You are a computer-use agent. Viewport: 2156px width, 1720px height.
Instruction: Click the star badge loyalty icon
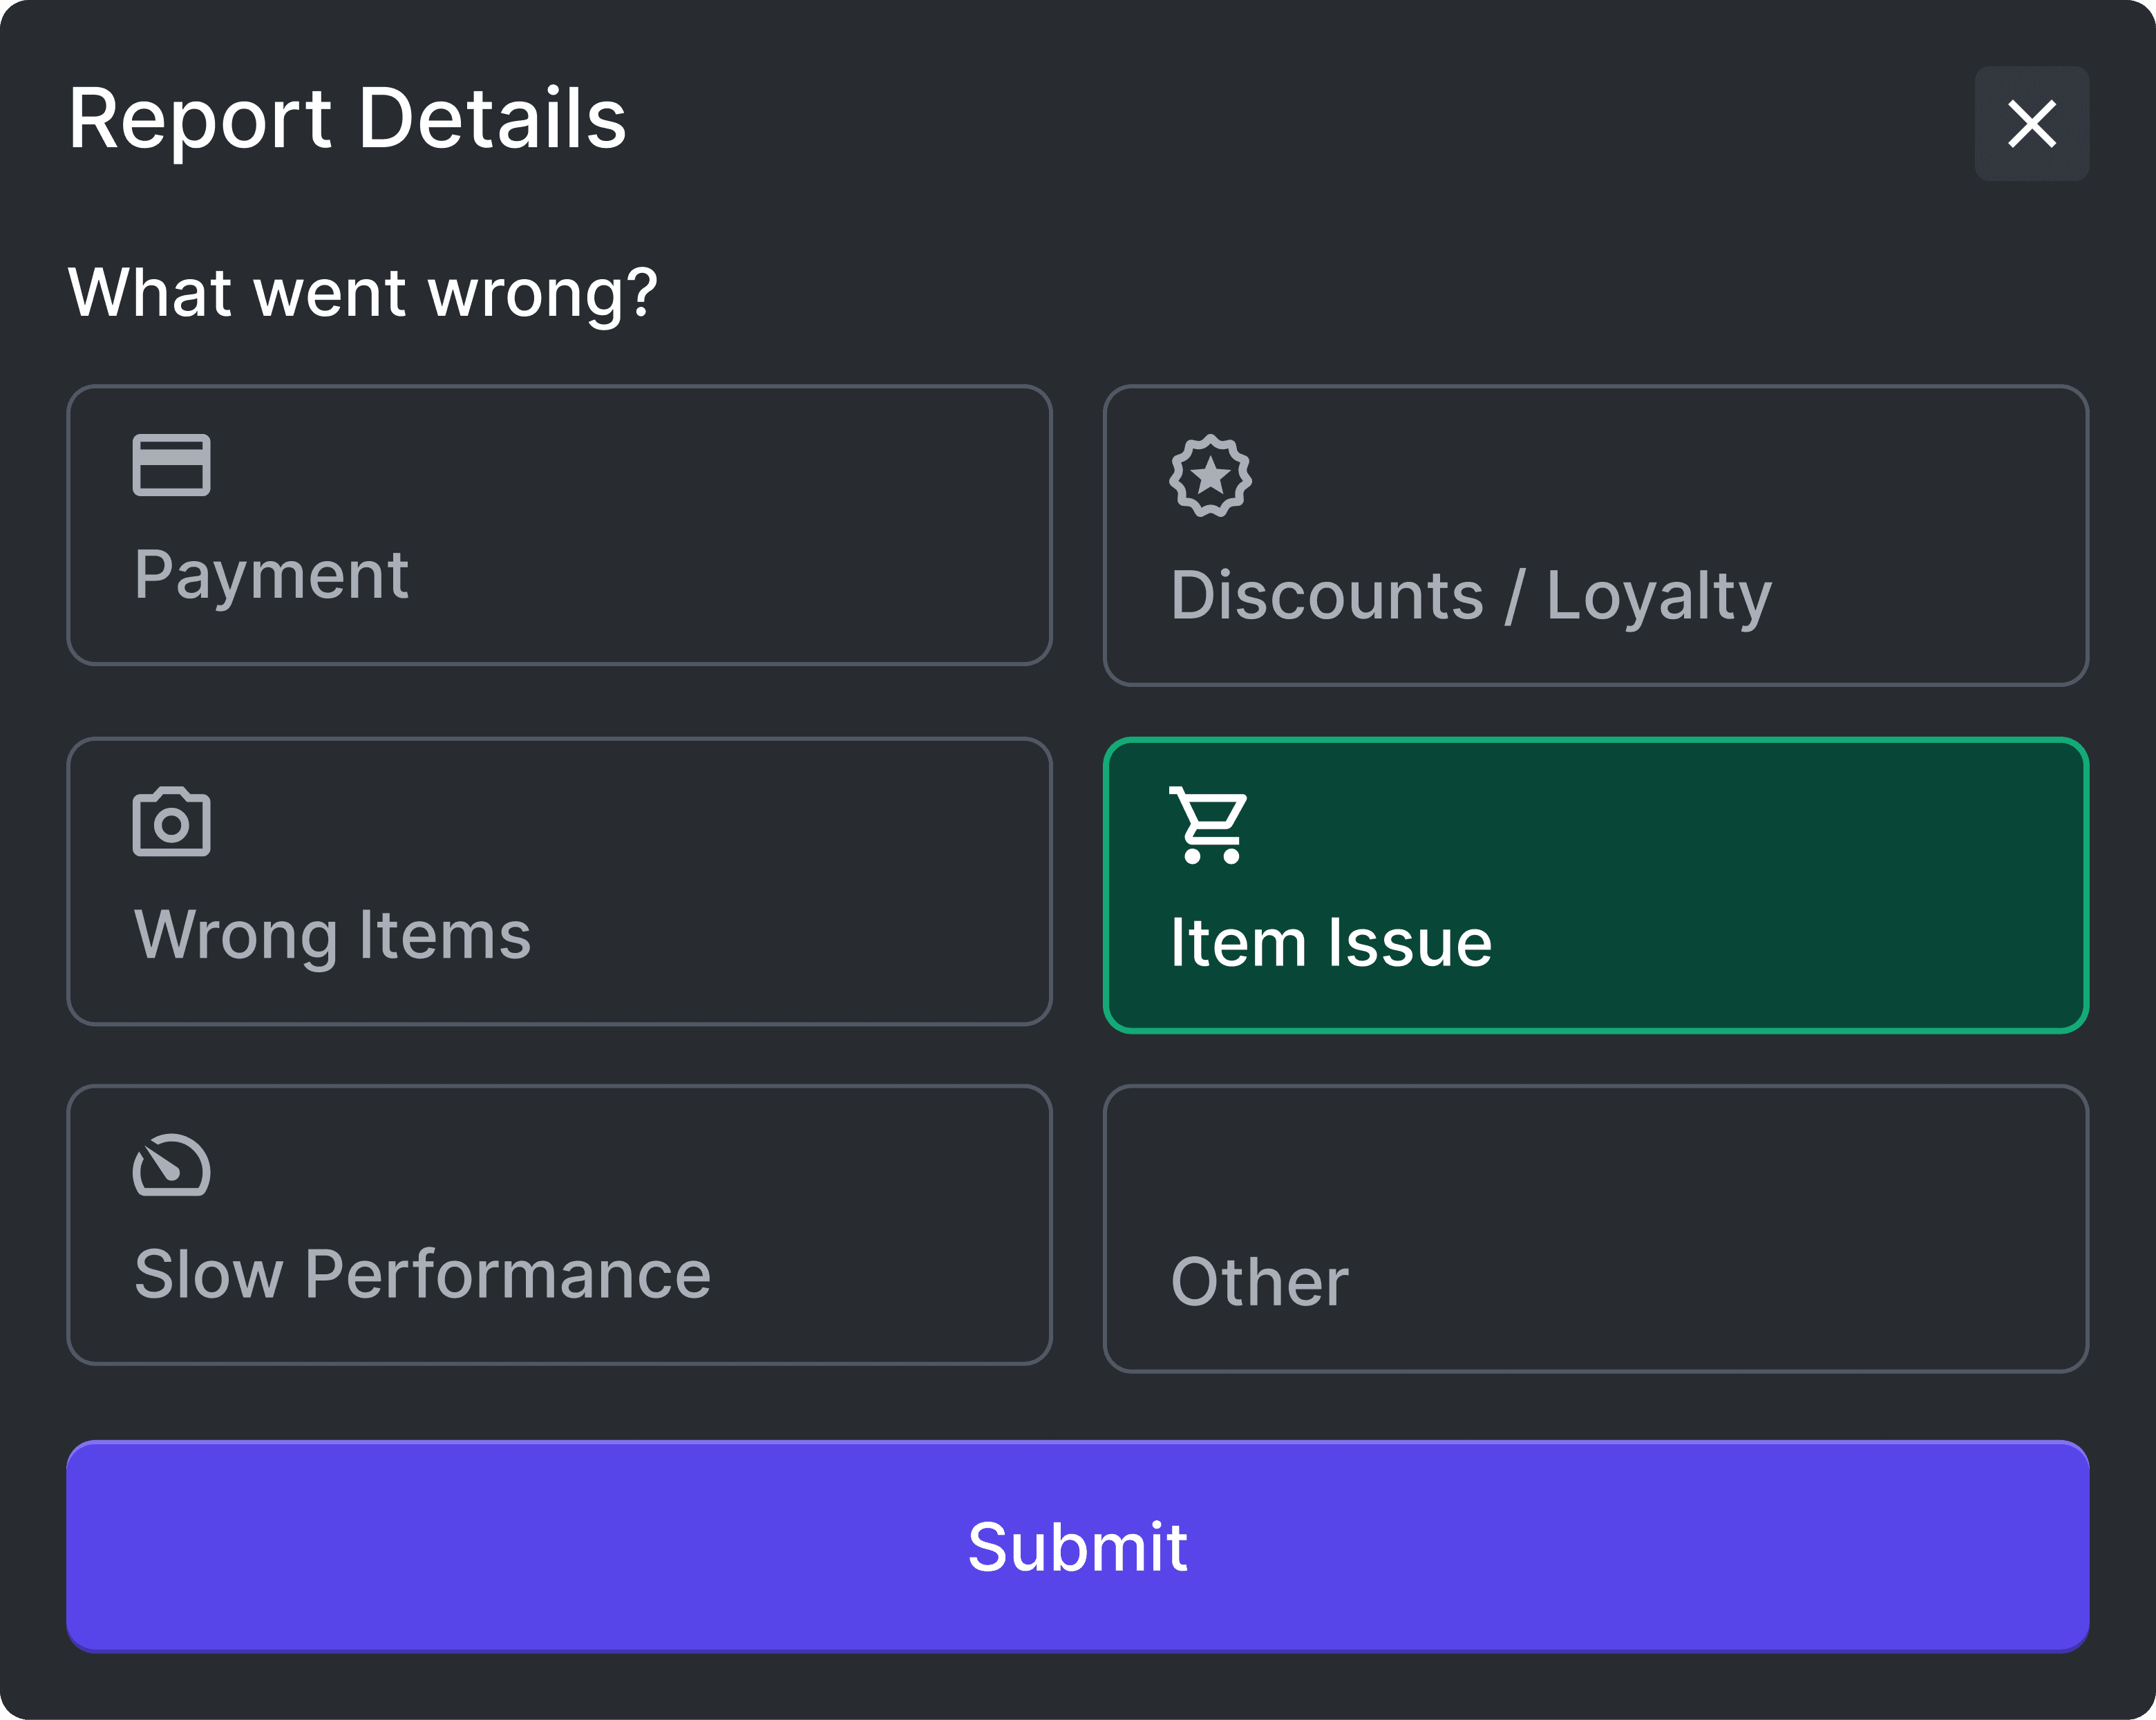tap(1210, 475)
